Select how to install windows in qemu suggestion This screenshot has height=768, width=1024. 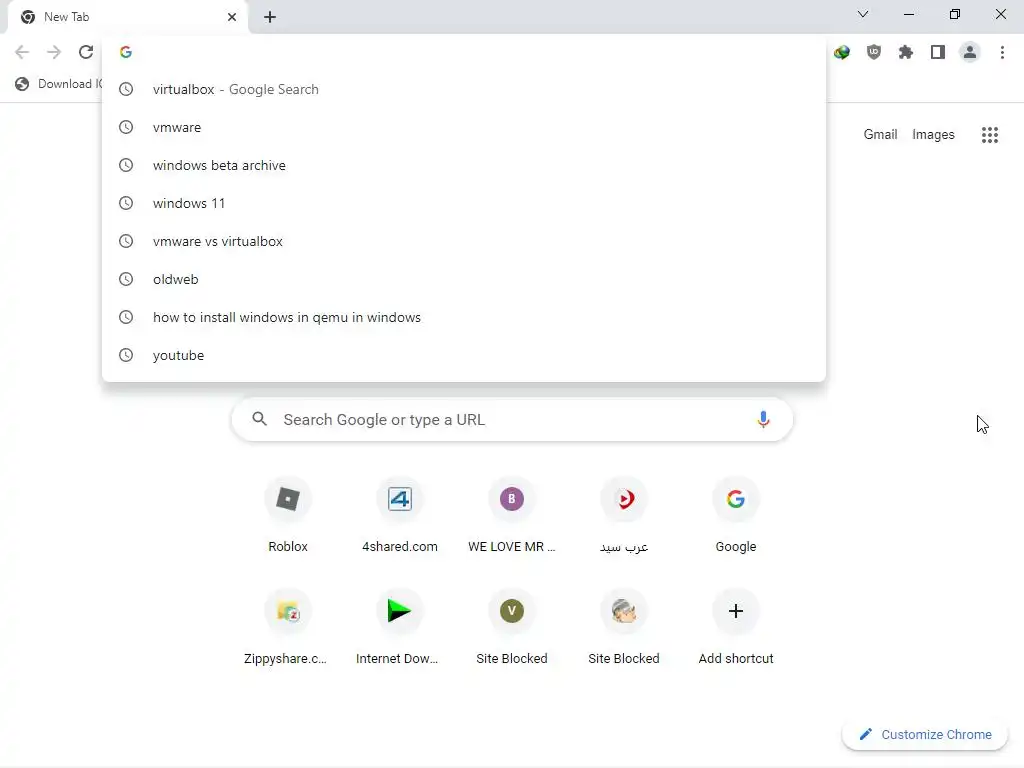click(464, 317)
